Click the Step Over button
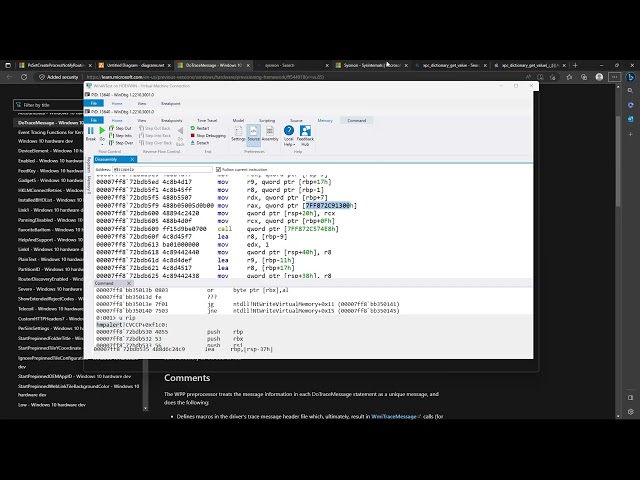 (x=121, y=143)
